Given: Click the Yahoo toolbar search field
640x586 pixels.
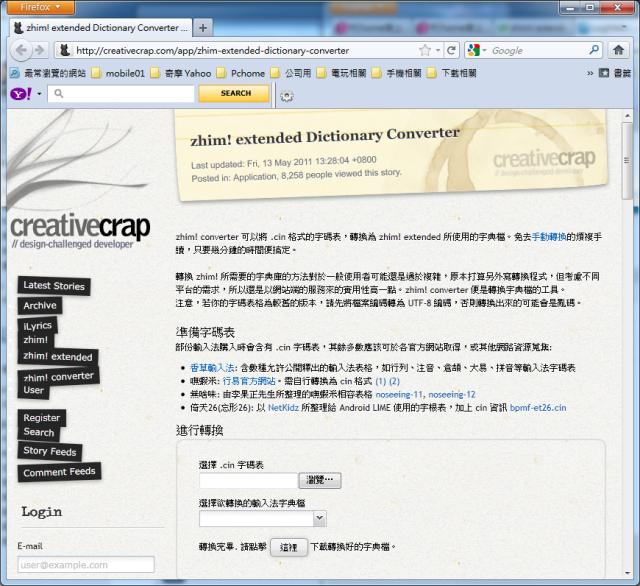Looking at the screenshot, I should (121, 94).
